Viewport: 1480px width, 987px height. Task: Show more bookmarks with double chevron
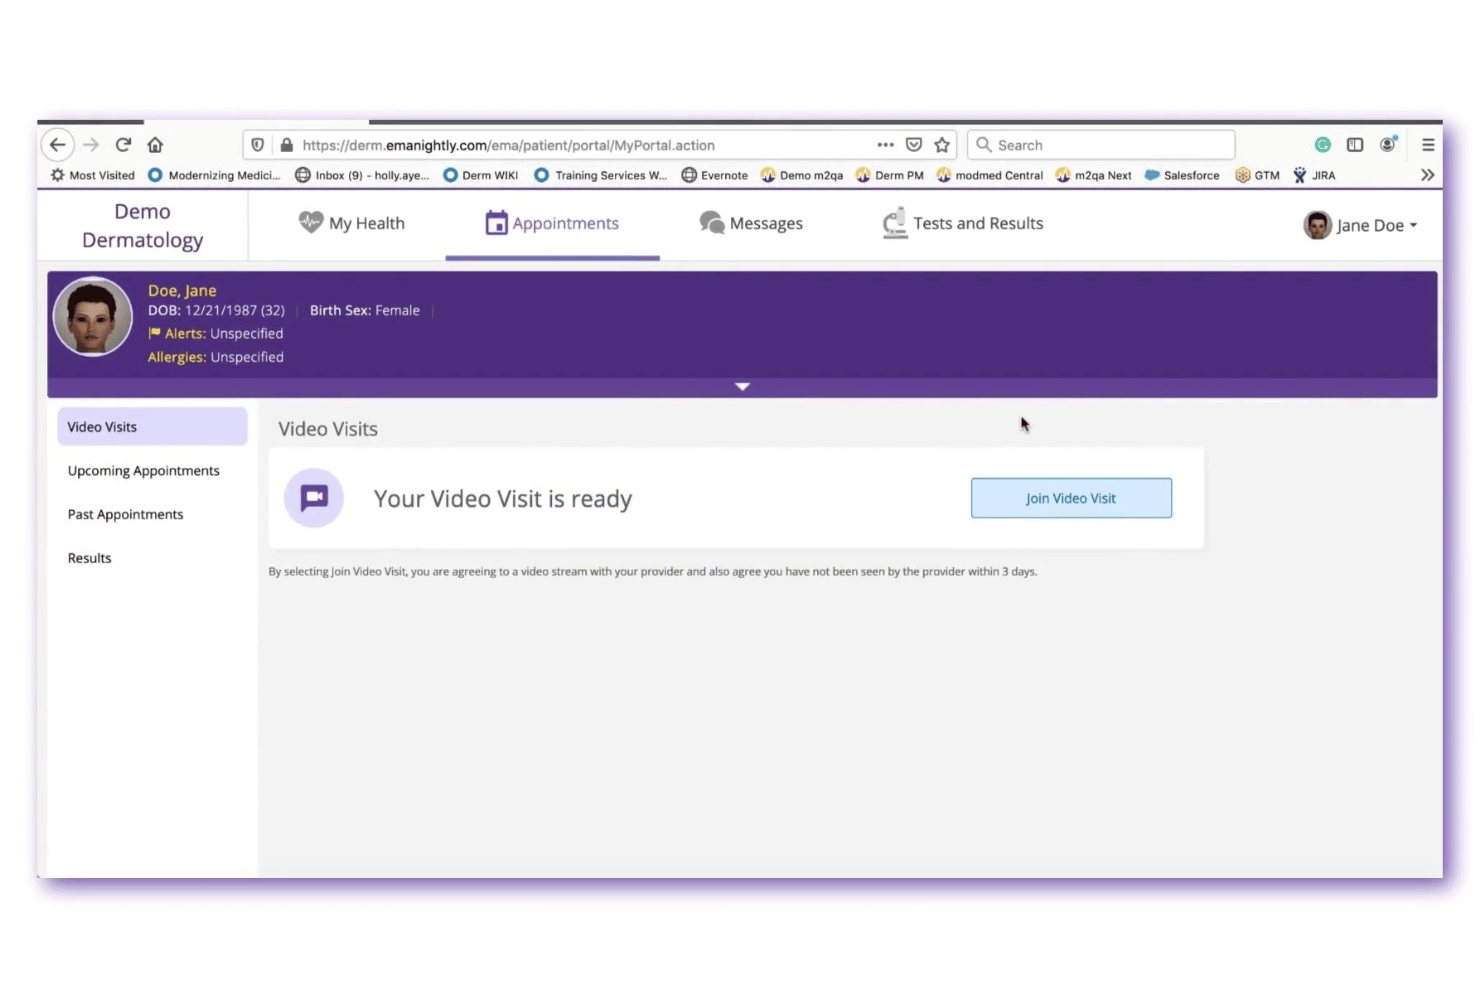[1427, 175]
